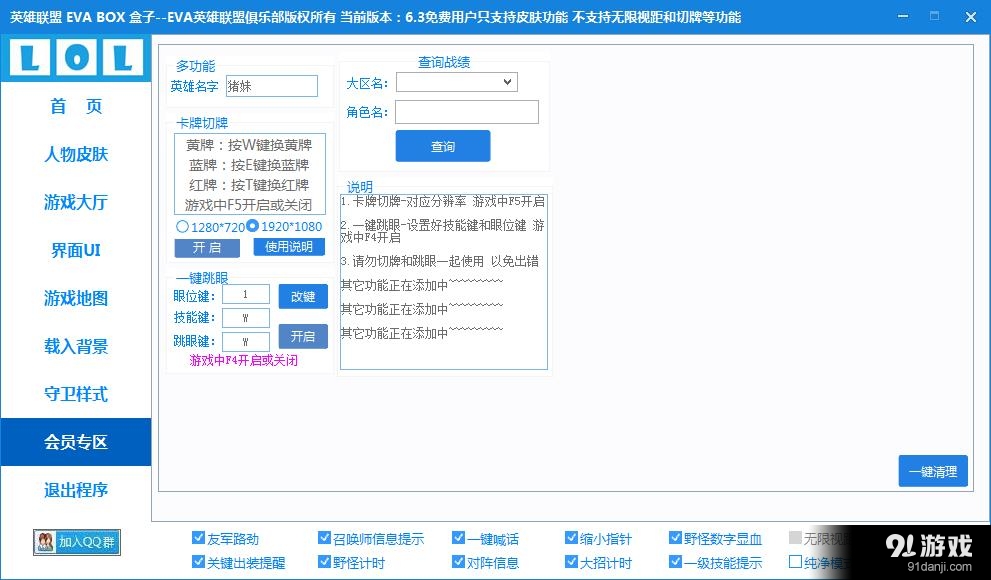Open the 游戏大厅 section
Screen dimensions: 991x580
coord(76,202)
